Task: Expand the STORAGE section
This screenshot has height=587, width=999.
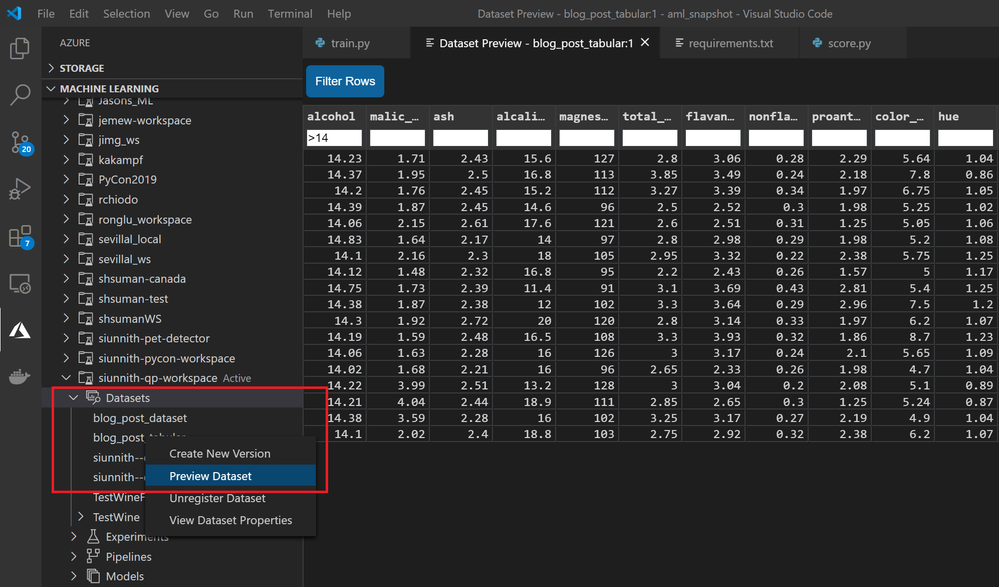Action: [x=52, y=68]
